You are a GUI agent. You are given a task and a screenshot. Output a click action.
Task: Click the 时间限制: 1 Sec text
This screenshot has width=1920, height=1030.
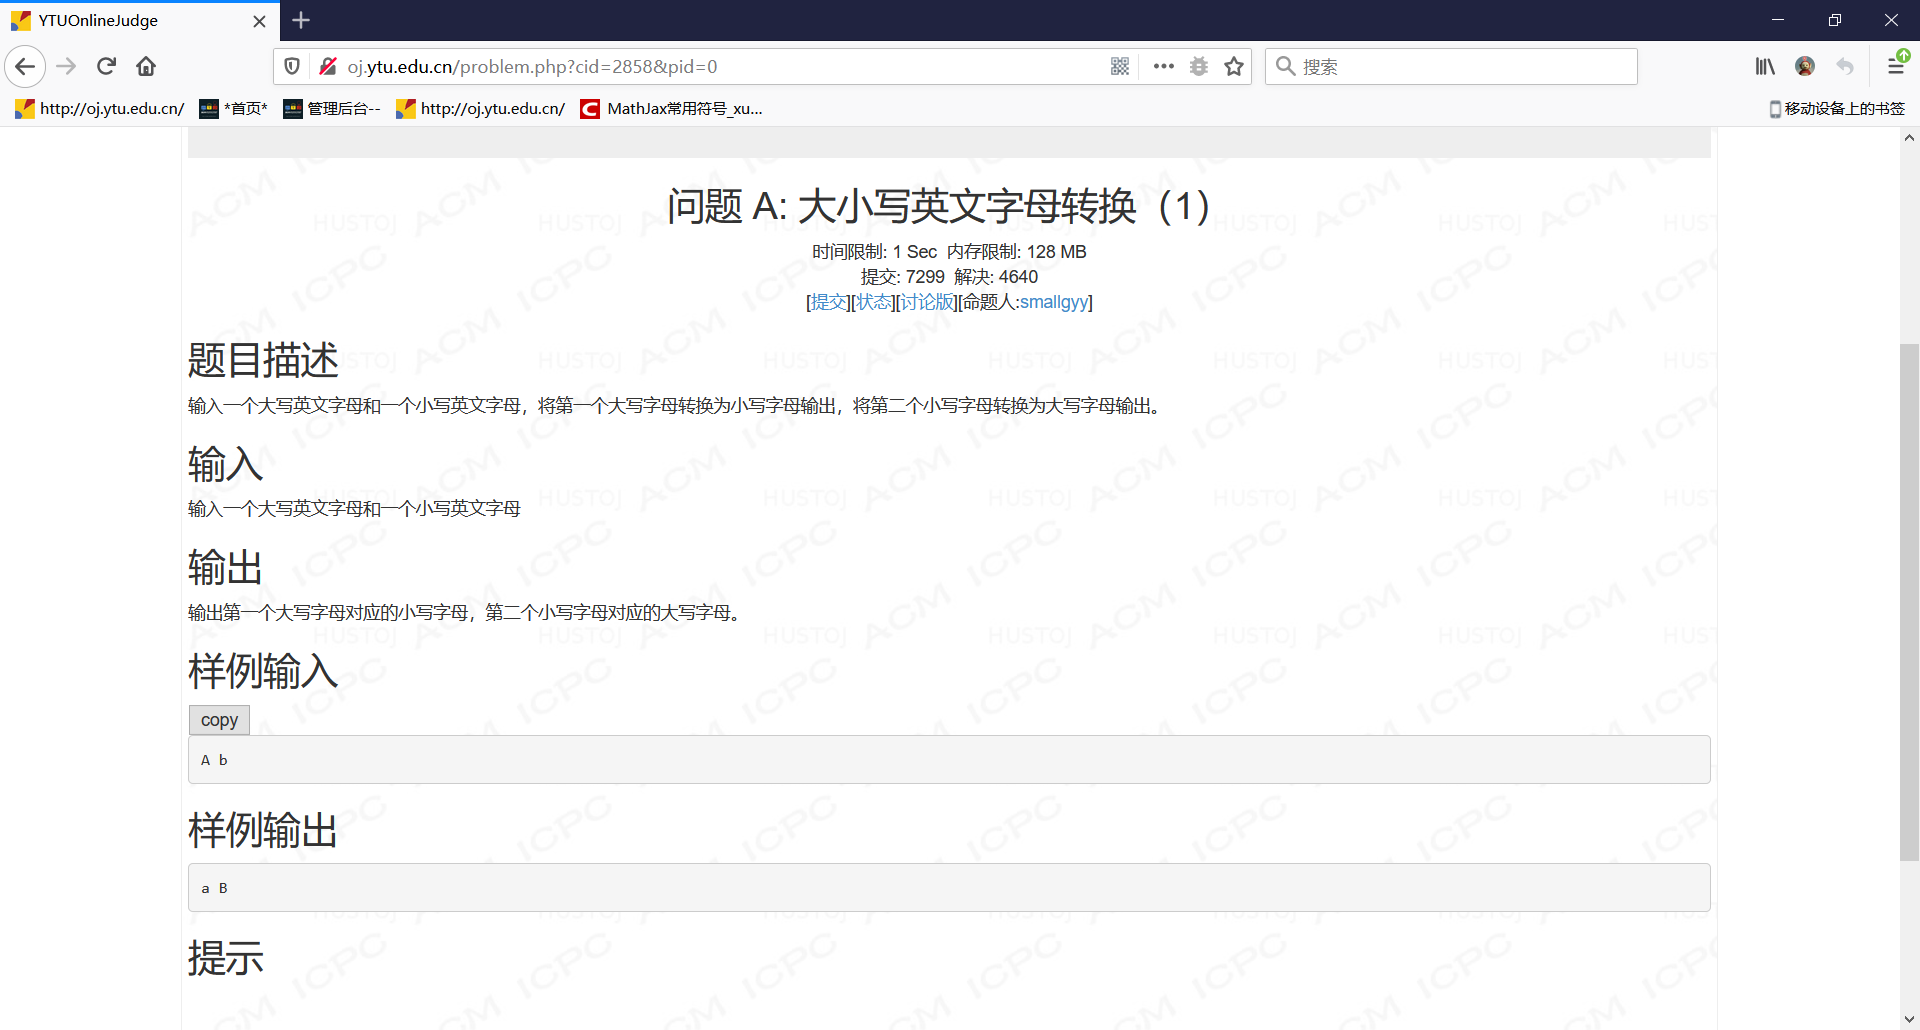point(874,252)
